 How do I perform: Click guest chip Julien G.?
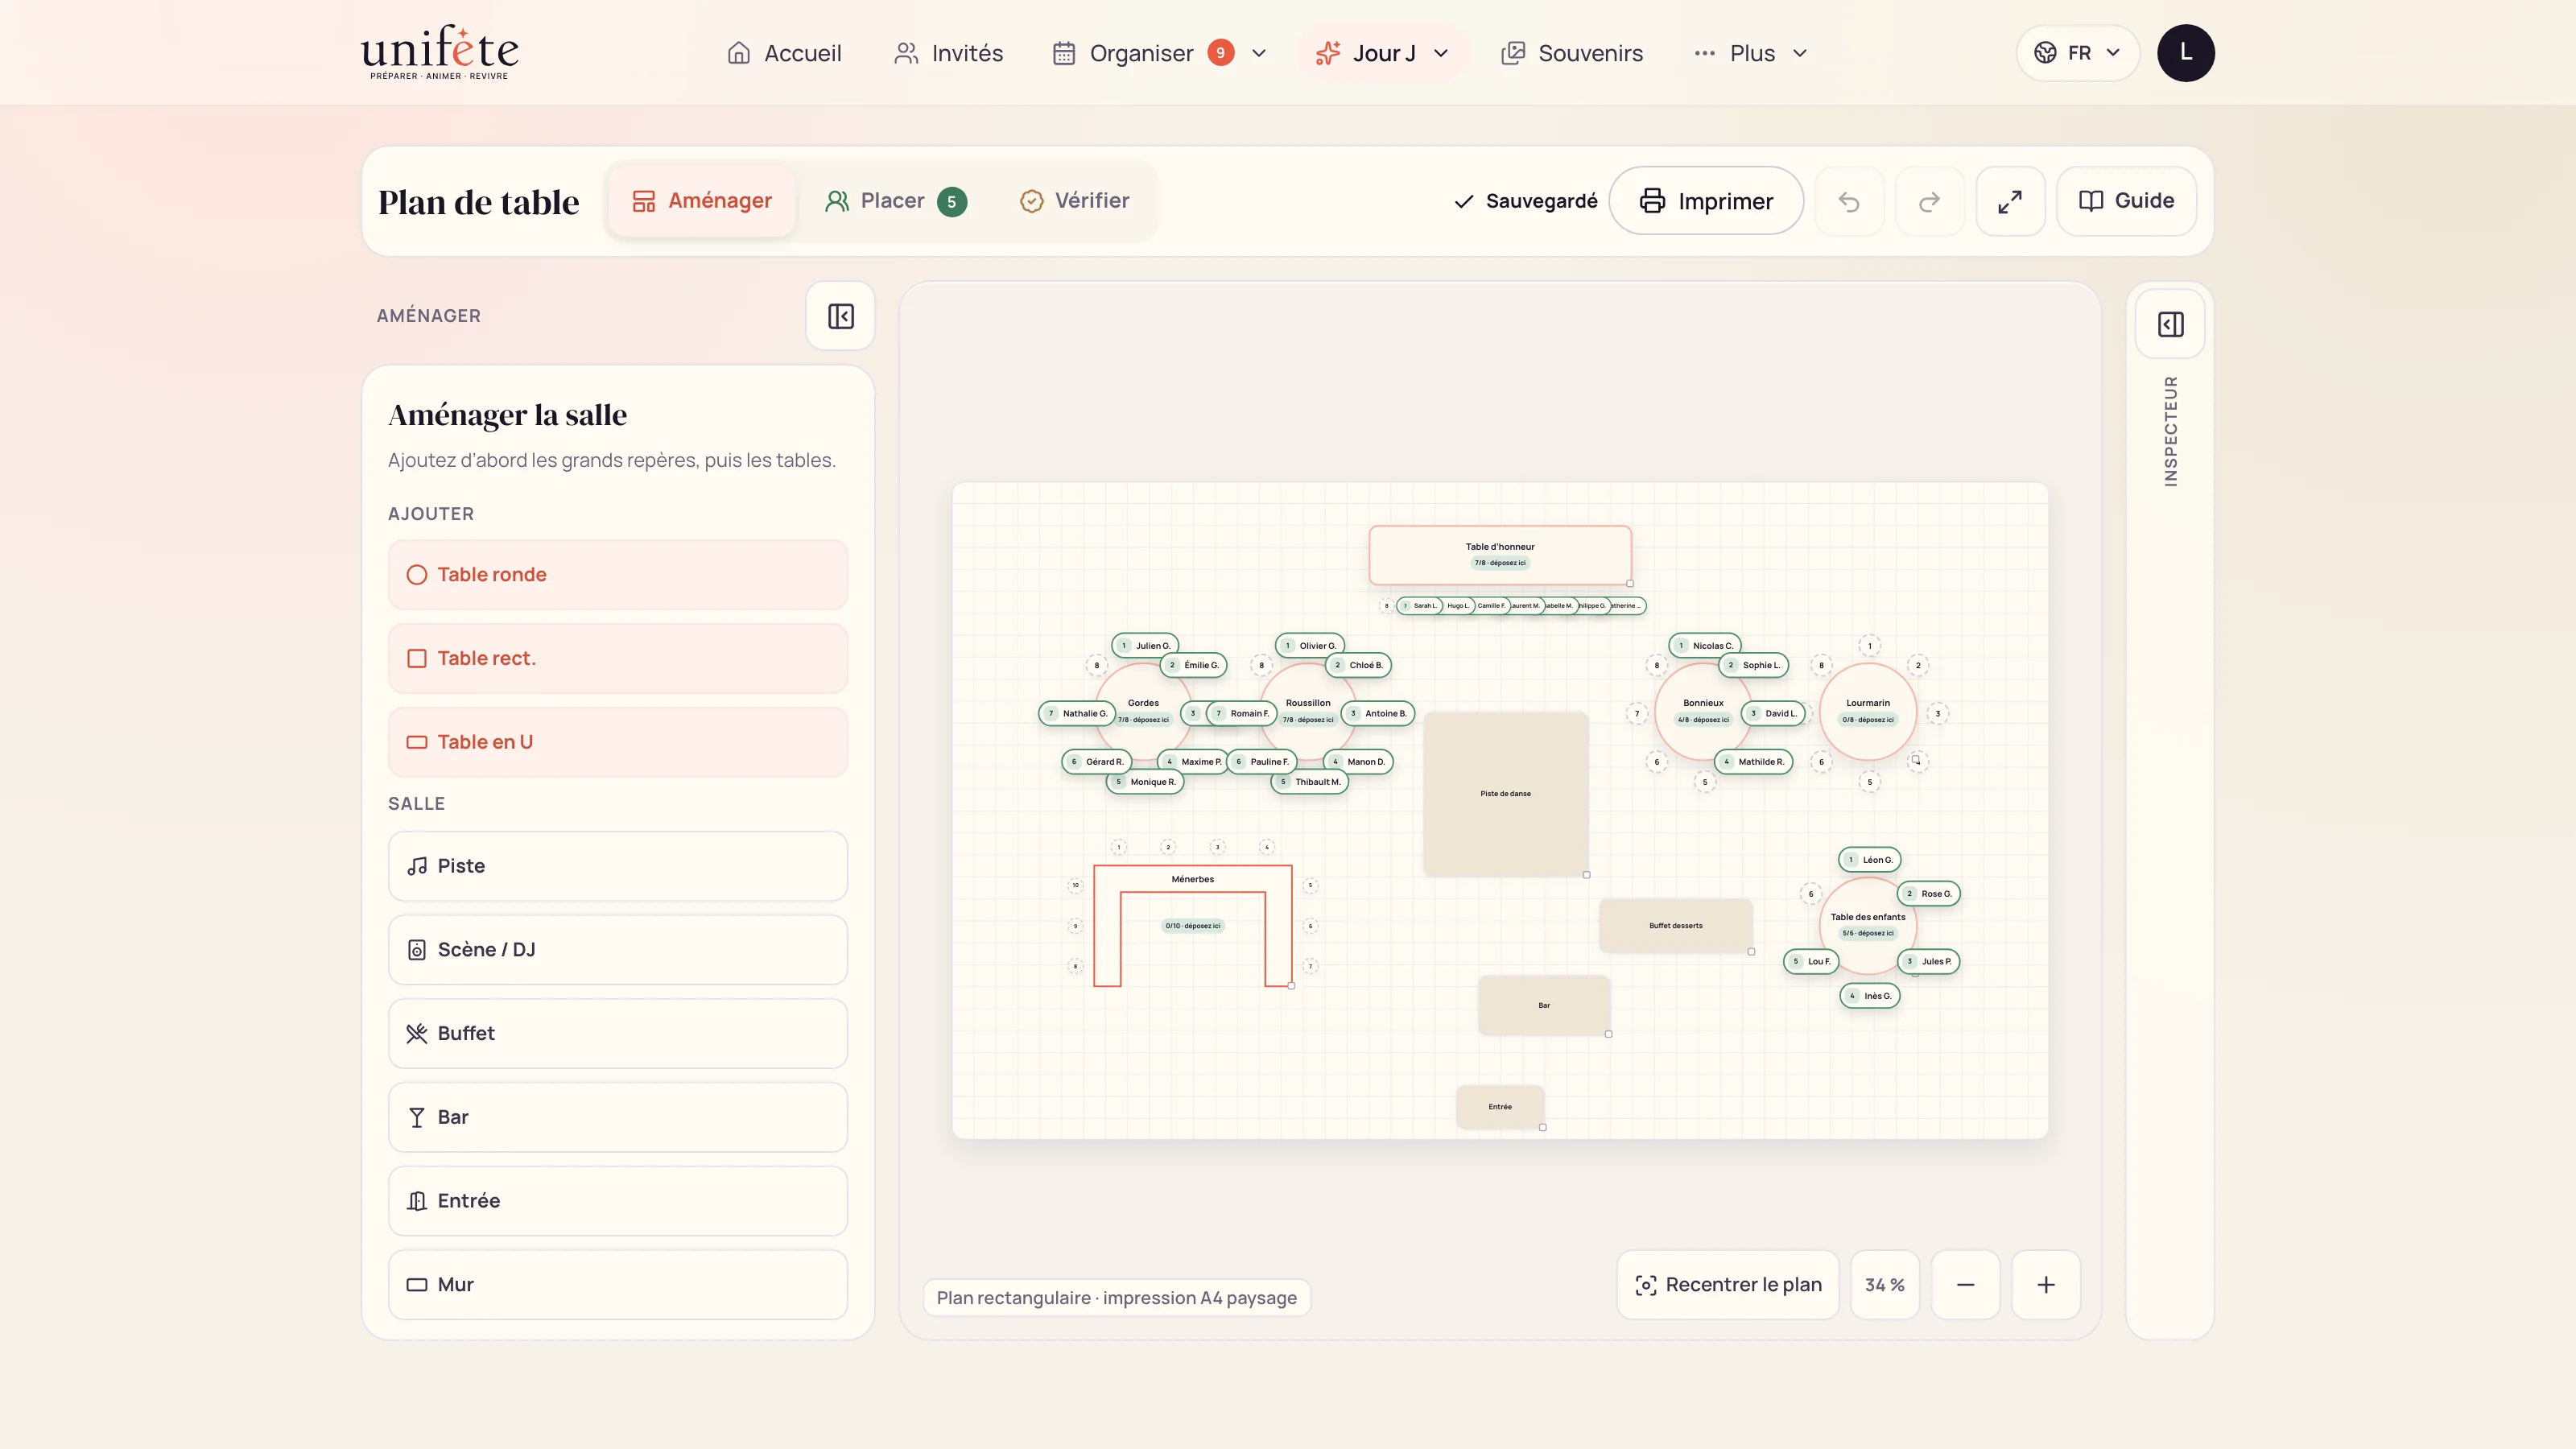pos(1146,646)
